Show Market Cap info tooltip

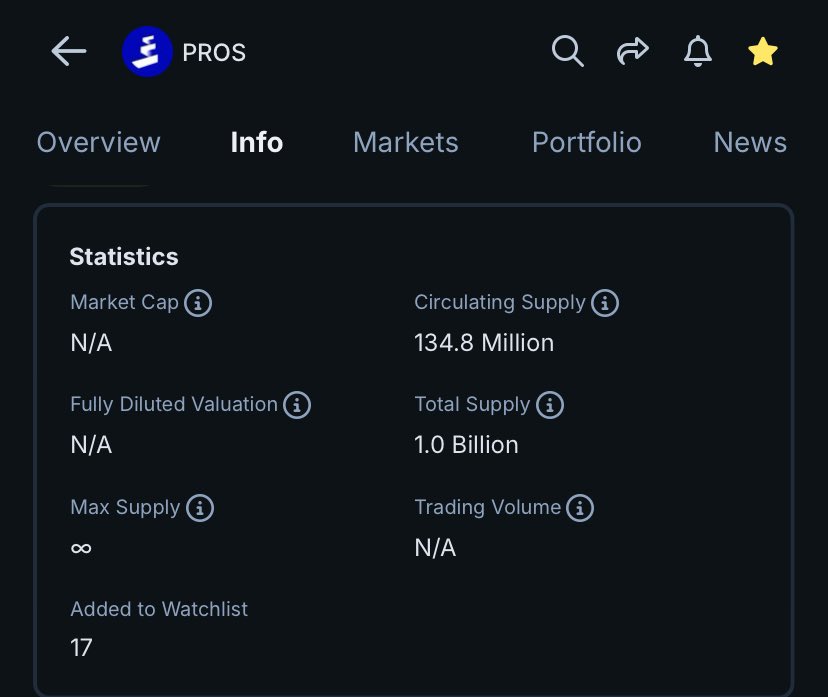click(198, 303)
